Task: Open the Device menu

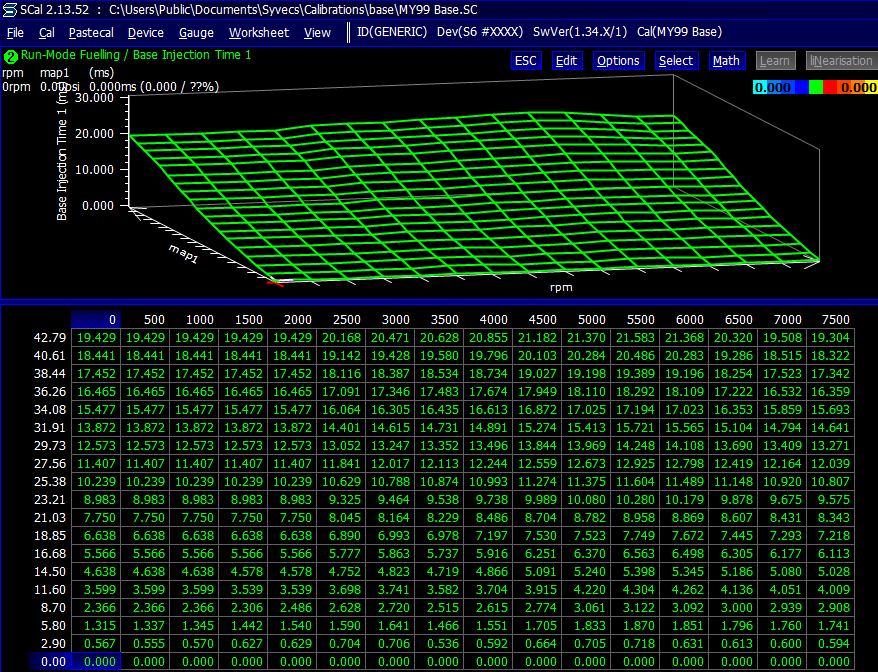Action: click(x=145, y=32)
